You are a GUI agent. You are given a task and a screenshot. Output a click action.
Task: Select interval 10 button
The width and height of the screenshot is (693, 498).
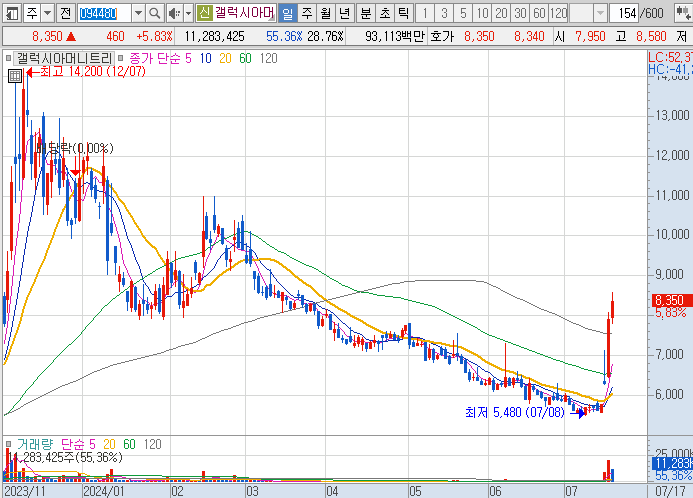[x=482, y=14]
